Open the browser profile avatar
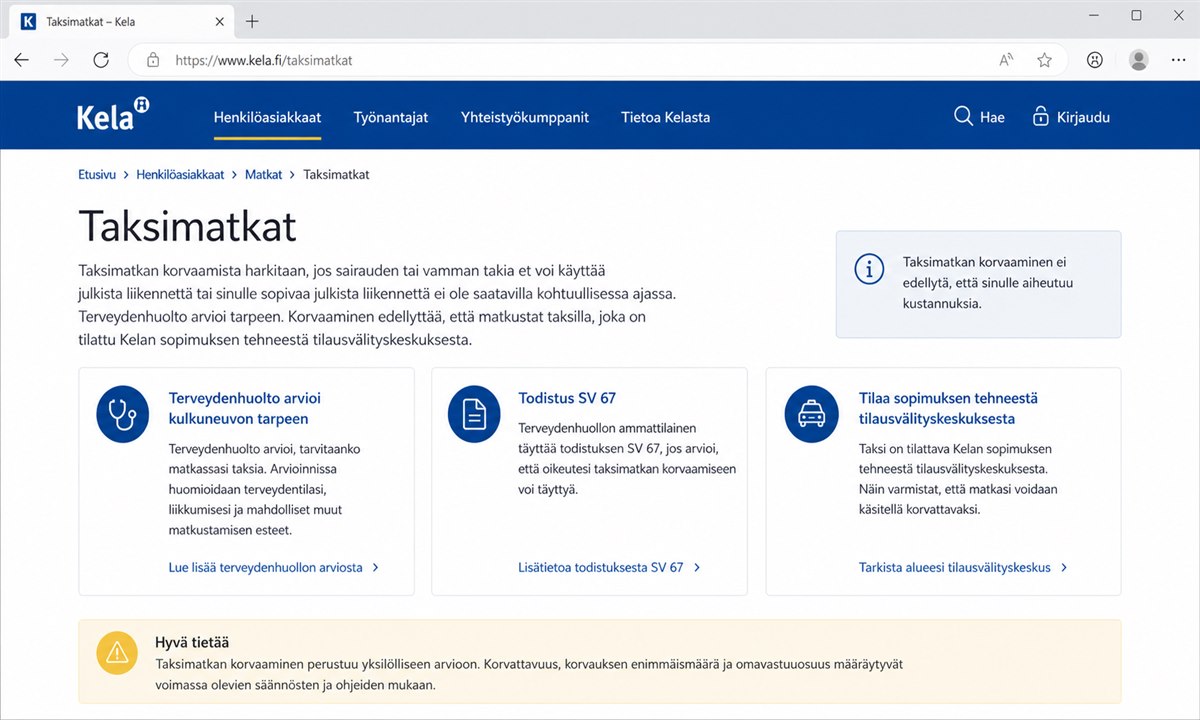 pyautogui.click(x=1139, y=60)
